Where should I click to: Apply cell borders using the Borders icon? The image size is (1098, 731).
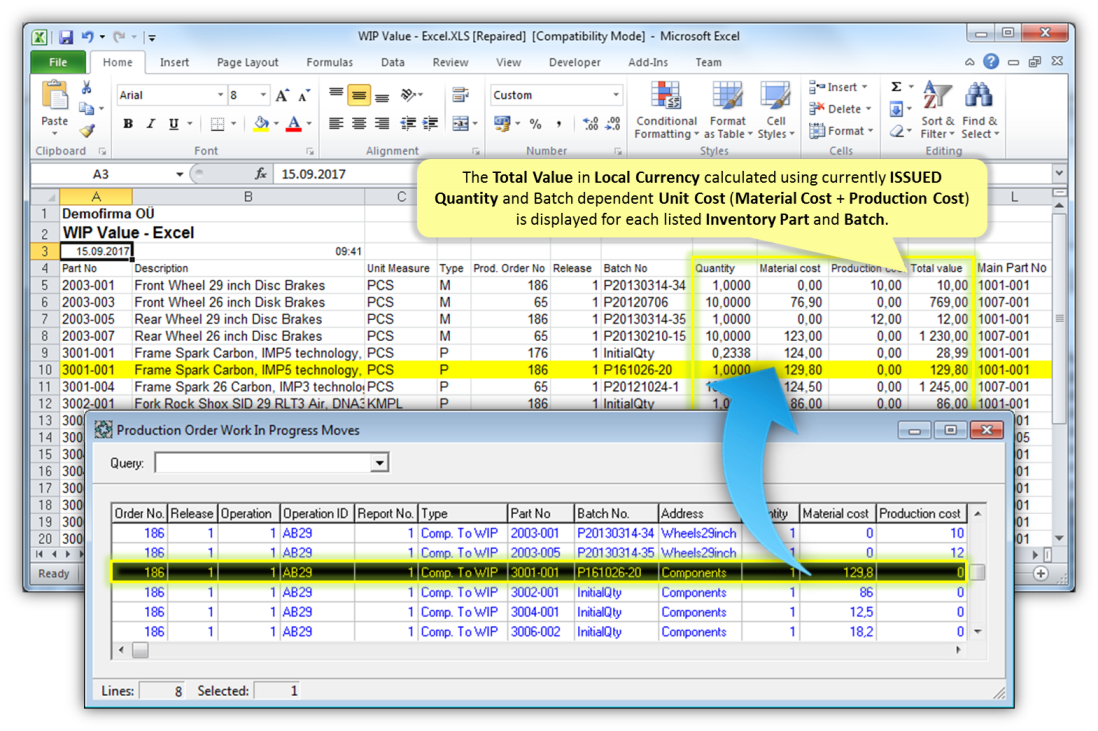(218, 124)
